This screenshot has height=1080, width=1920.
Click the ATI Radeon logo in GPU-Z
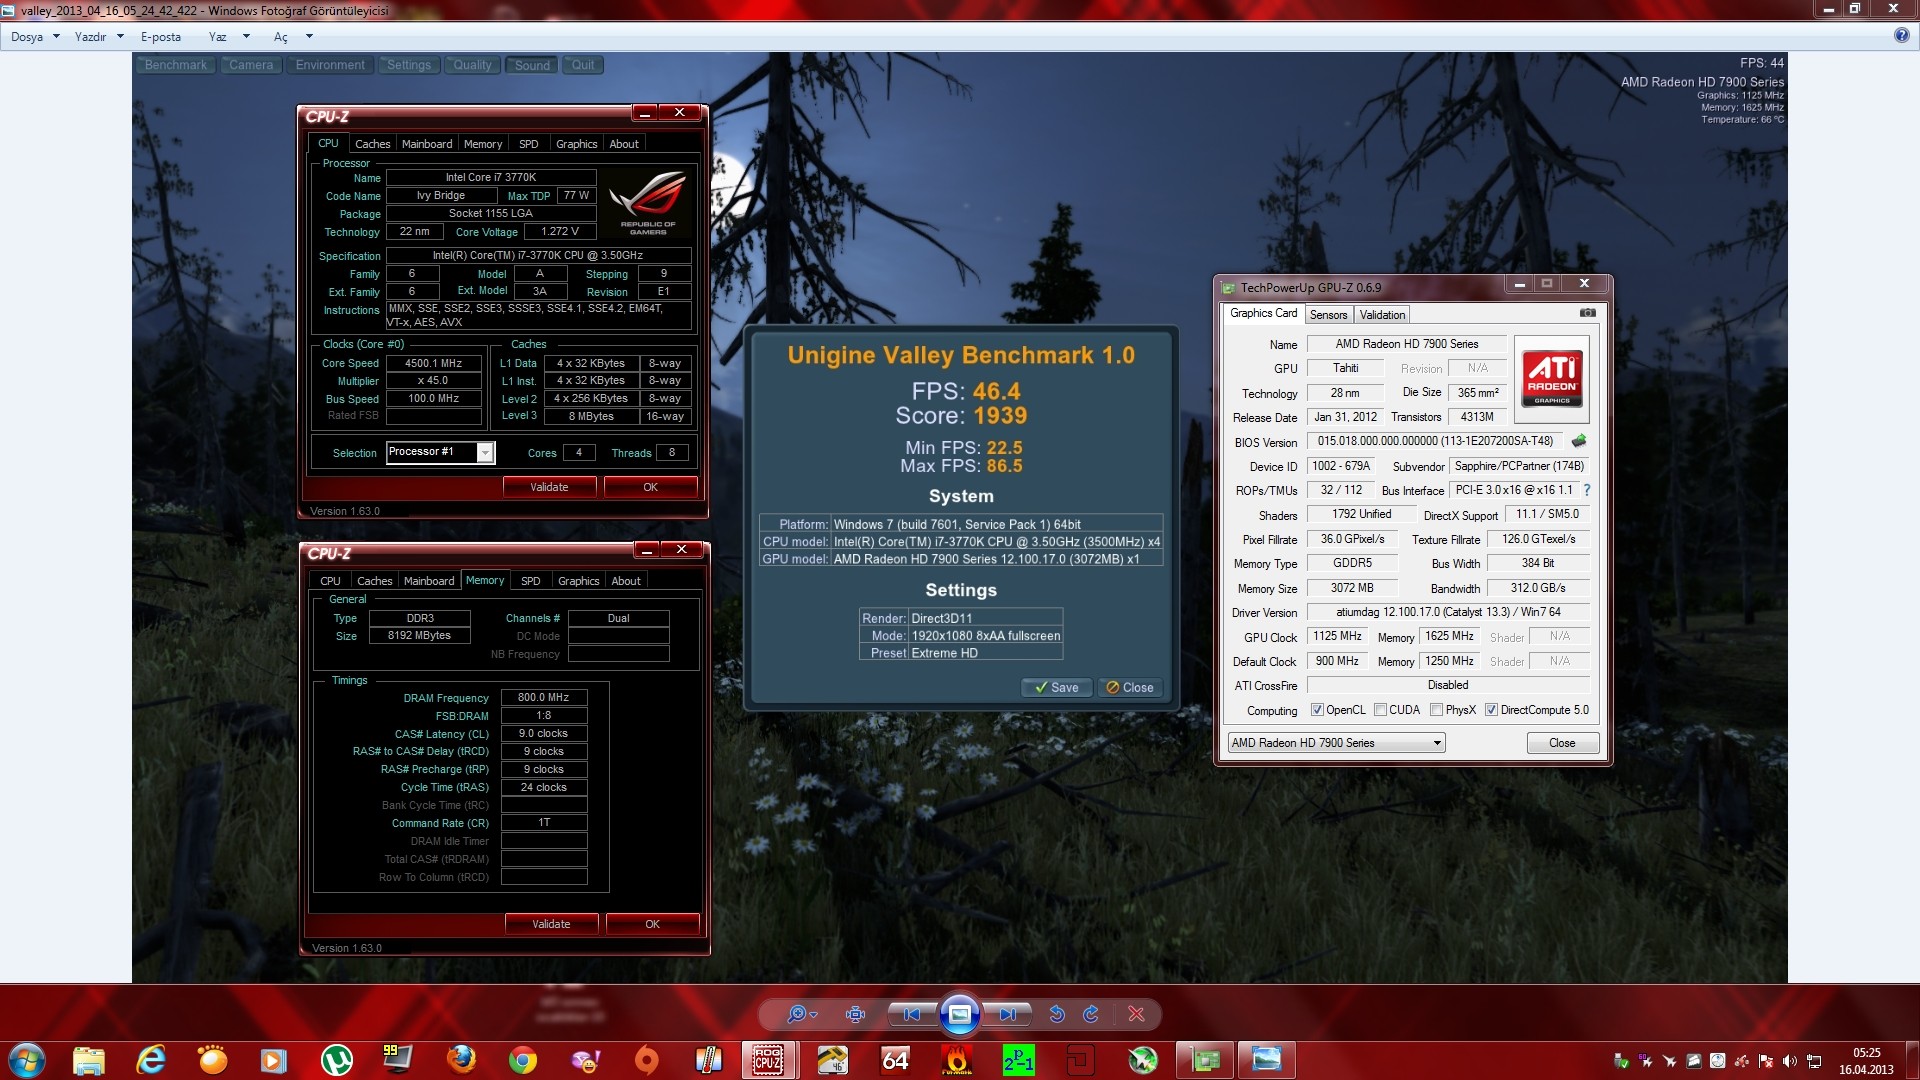pyautogui.click(x=1551, y=379)
